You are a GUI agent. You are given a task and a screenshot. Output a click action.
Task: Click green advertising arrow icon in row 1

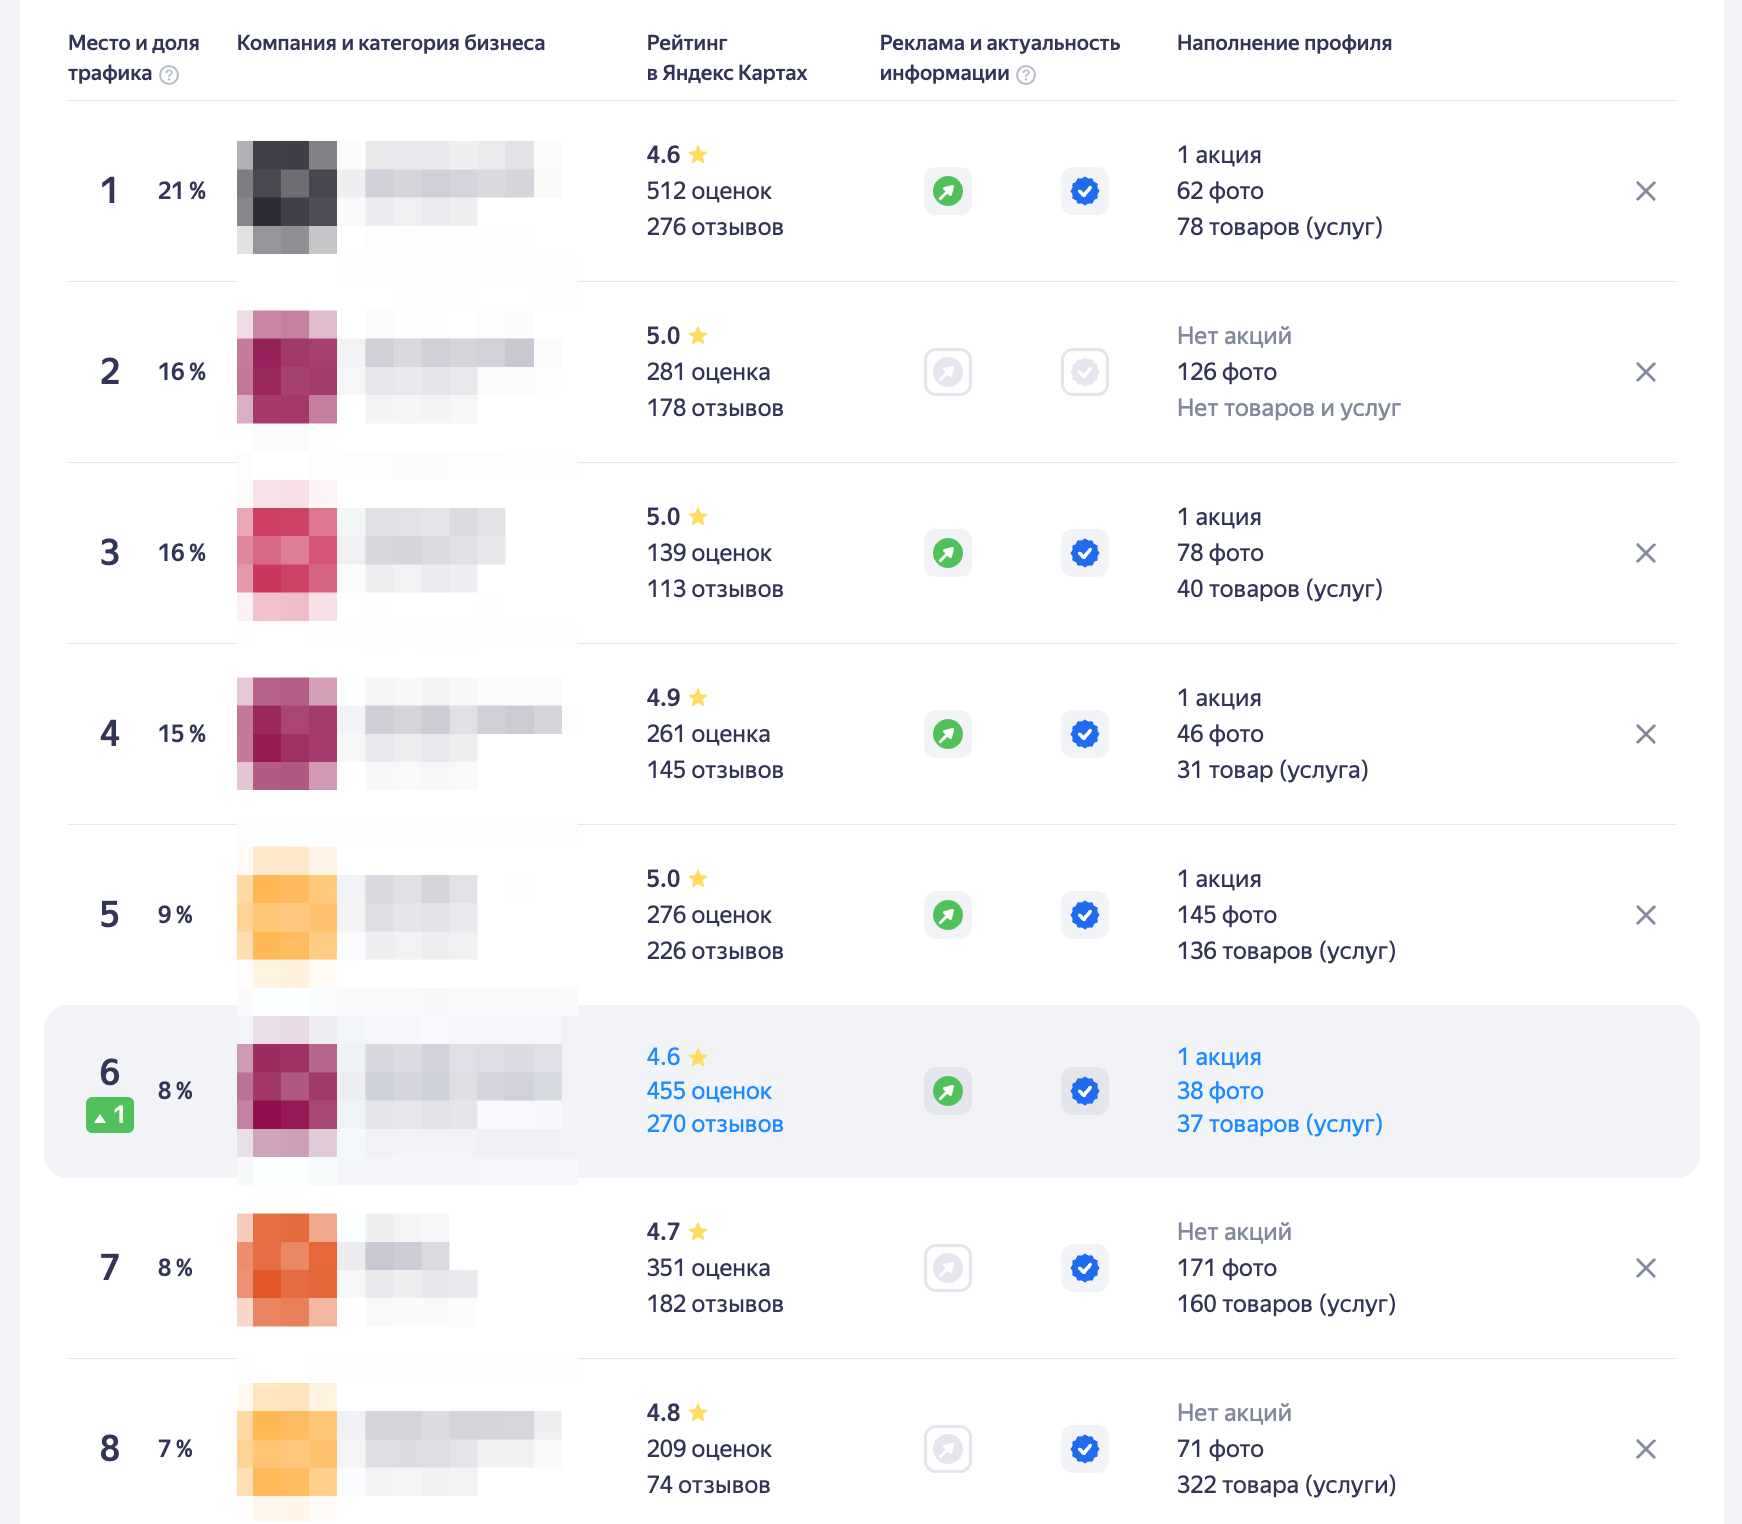(x=947, y=191)
